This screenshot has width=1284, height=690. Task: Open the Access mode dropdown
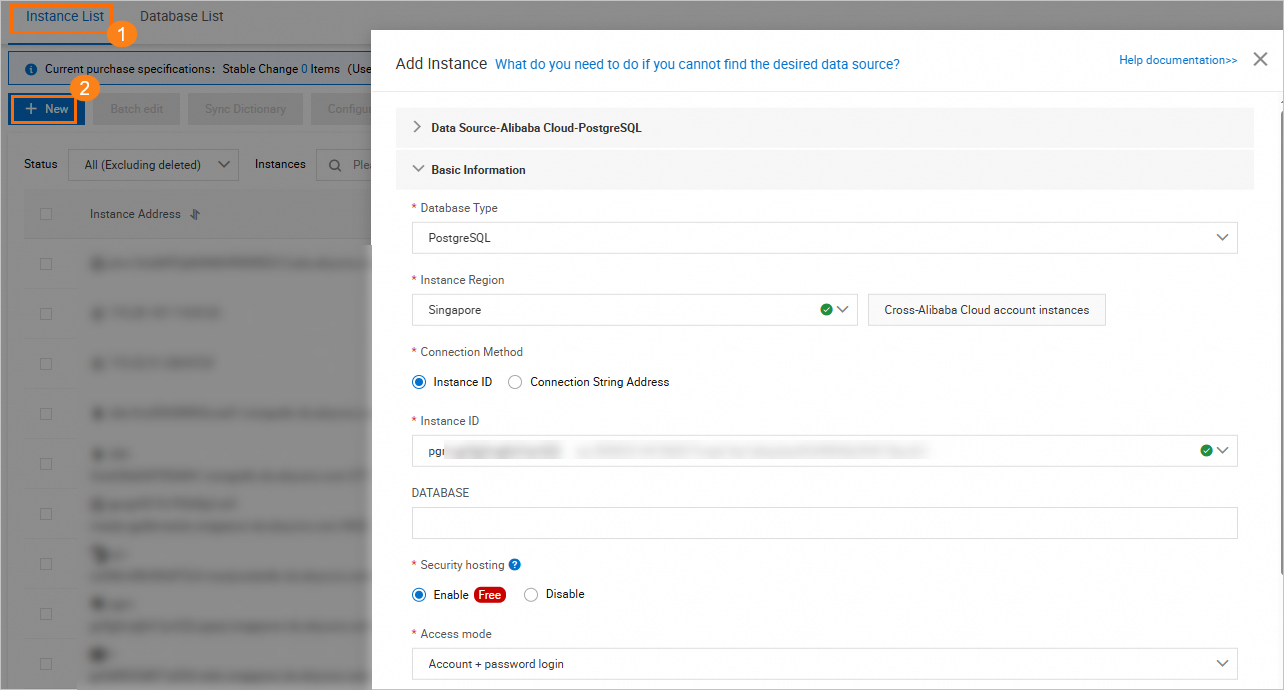(x=1221, y=663)
